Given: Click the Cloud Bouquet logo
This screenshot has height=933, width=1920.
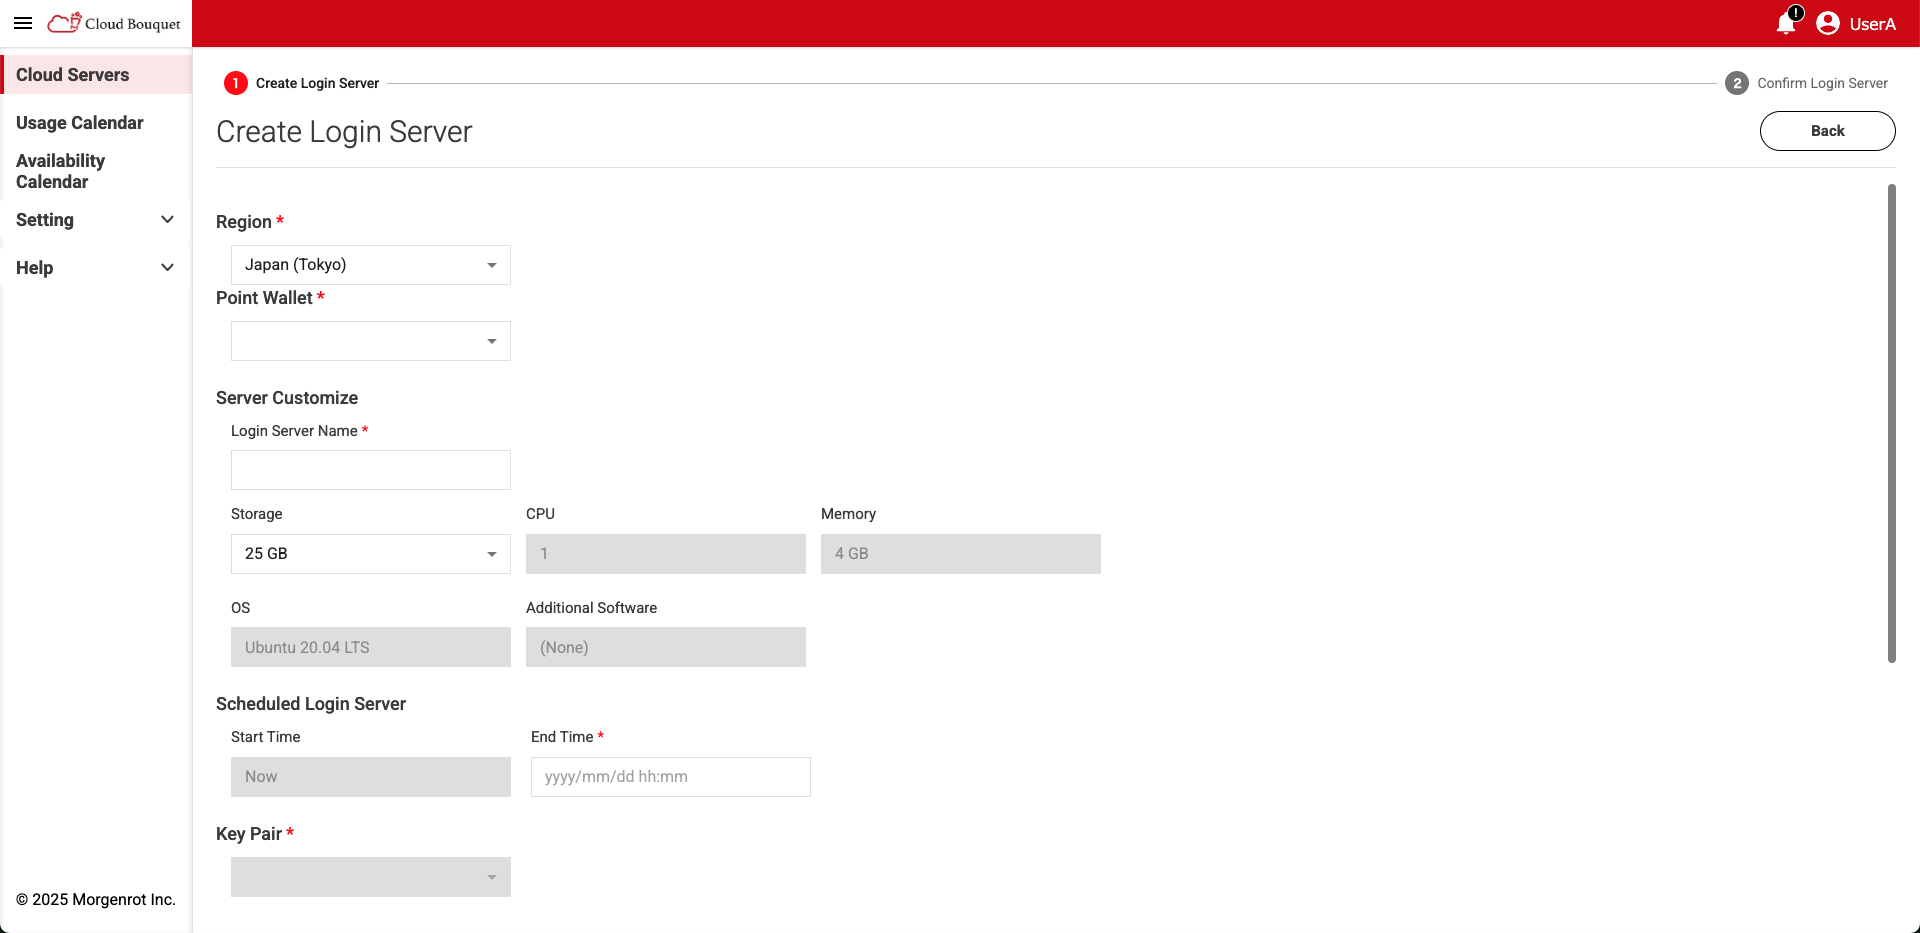Looking at the screenshot, I should coord(114,23).
